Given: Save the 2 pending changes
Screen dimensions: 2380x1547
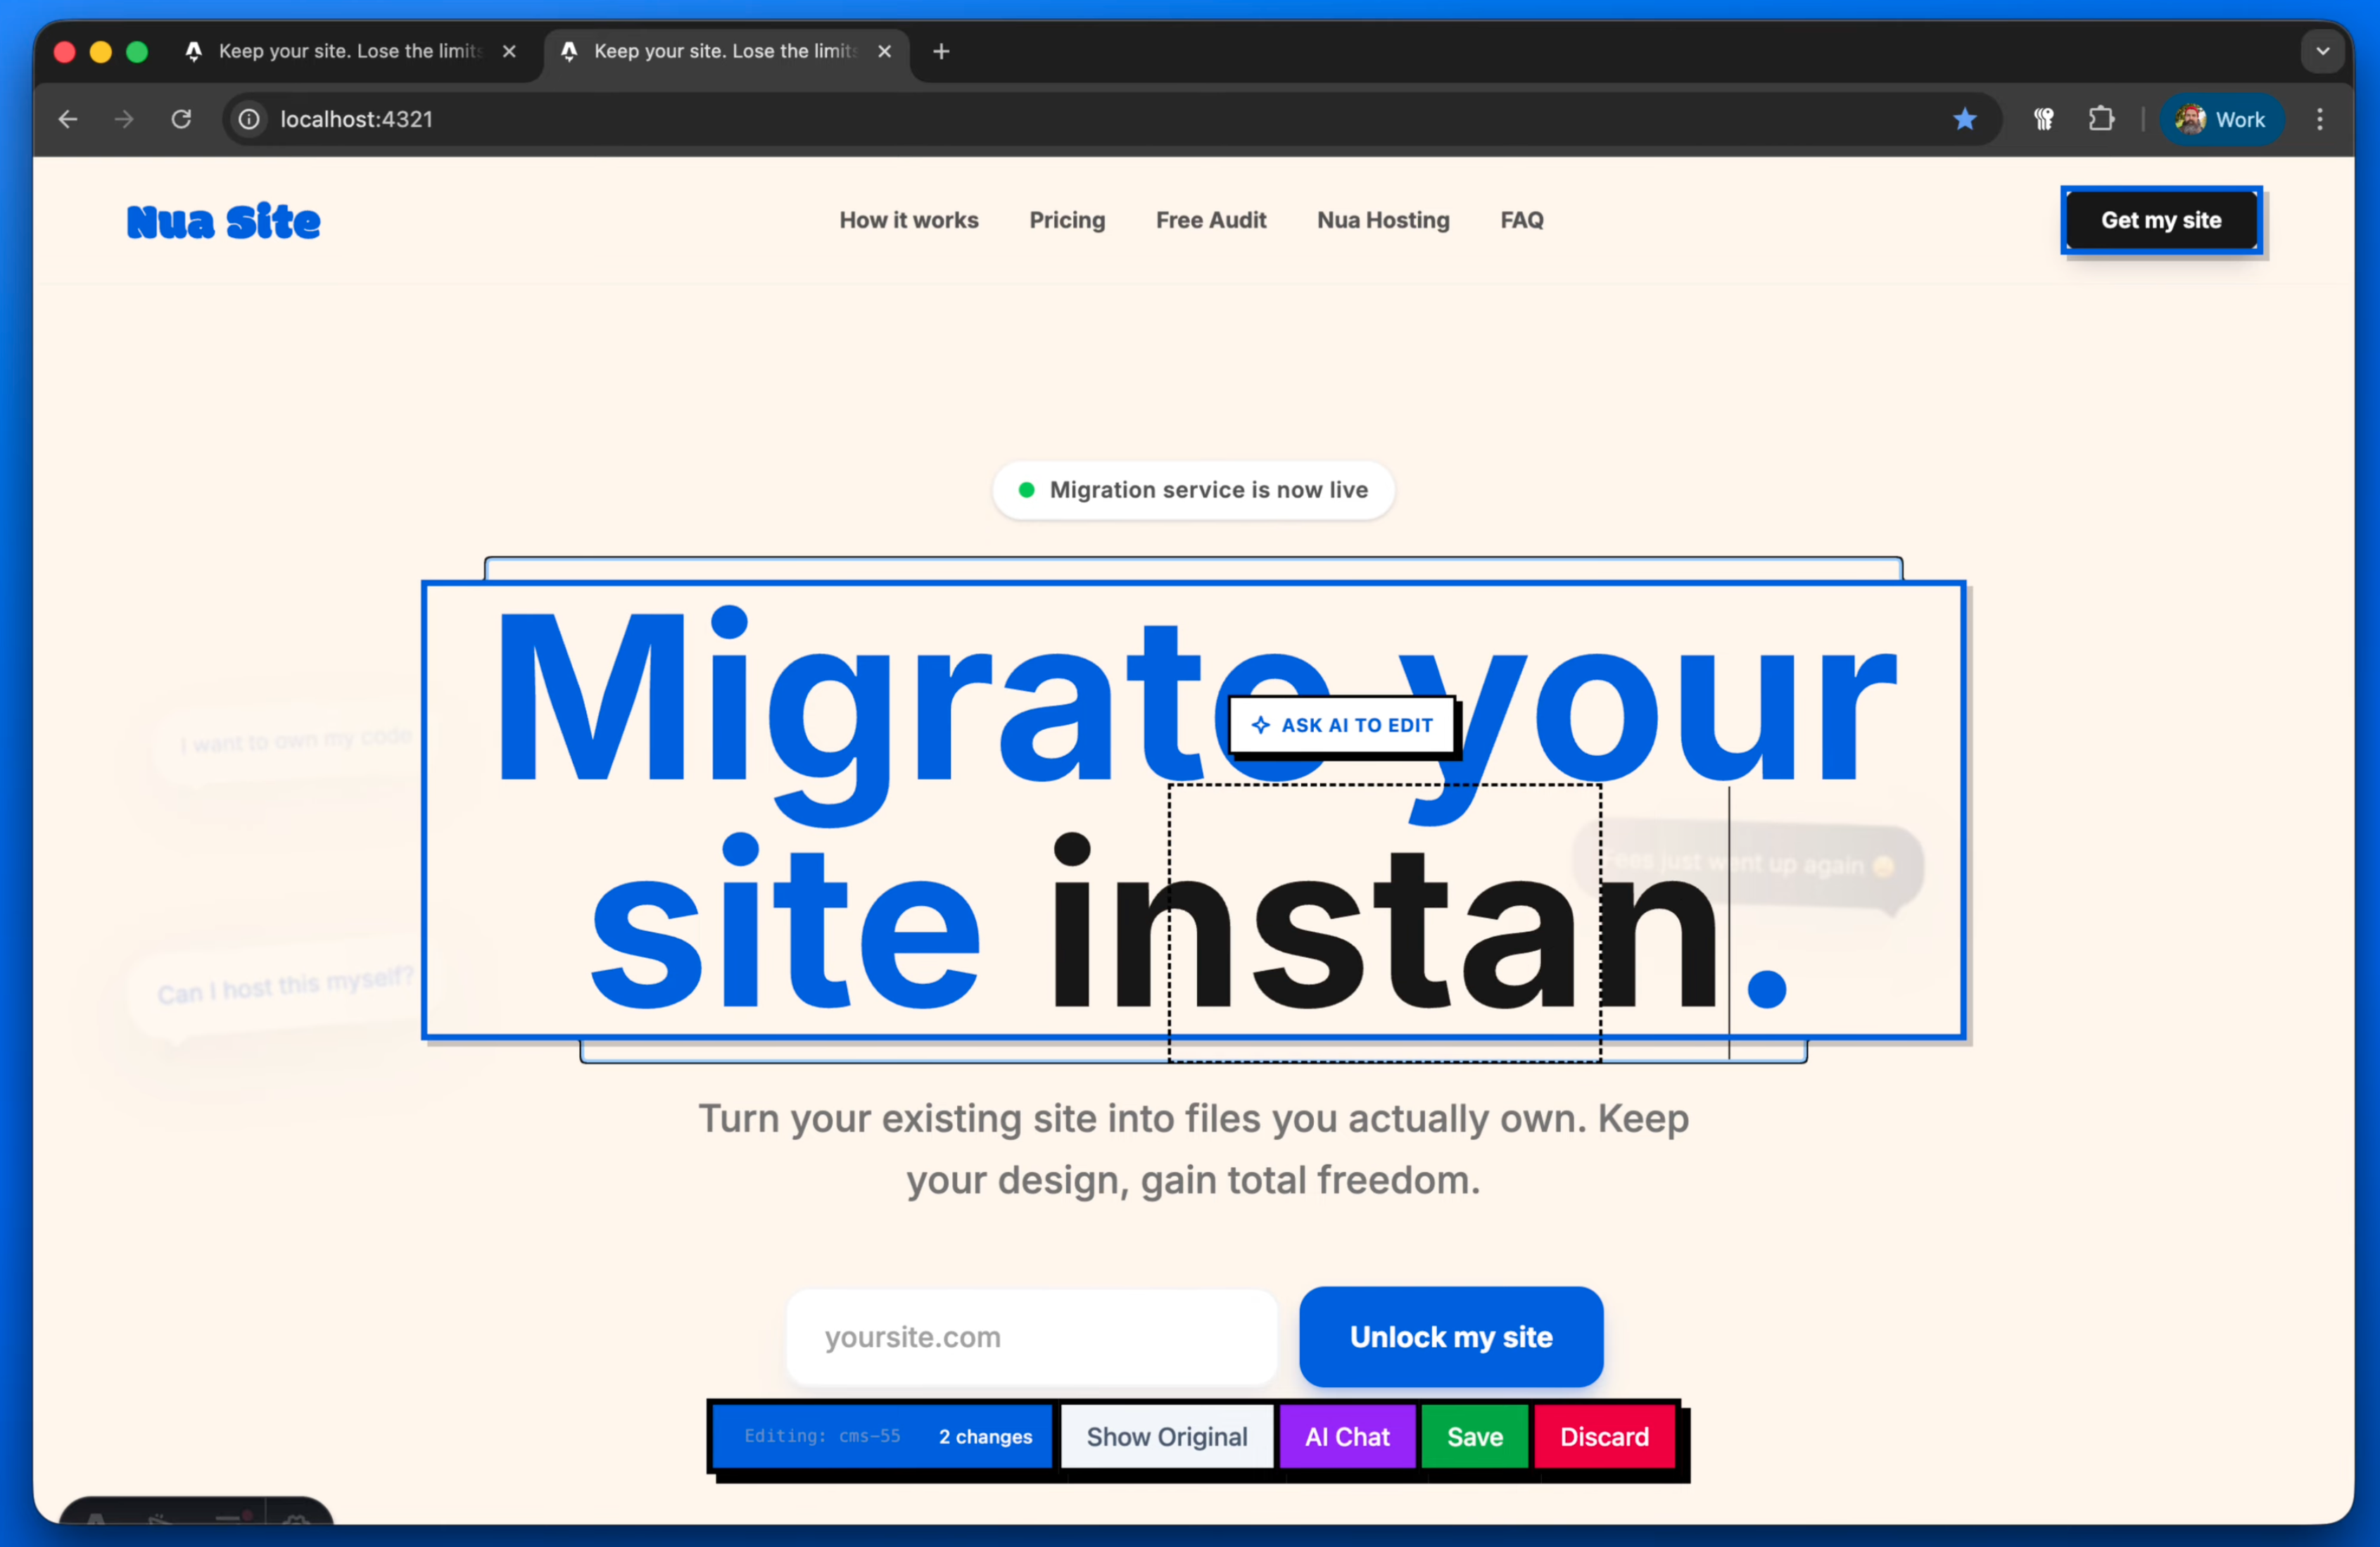Looking at the screenshot, I should point(1474,1437).
